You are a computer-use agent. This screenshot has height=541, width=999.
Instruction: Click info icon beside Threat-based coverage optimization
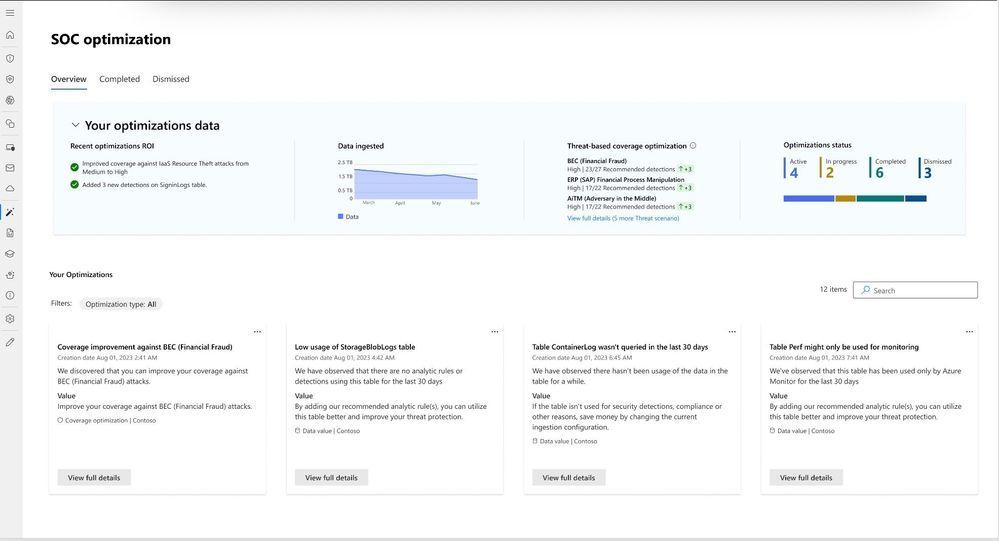pyautogui.click(x=693, y=145)
